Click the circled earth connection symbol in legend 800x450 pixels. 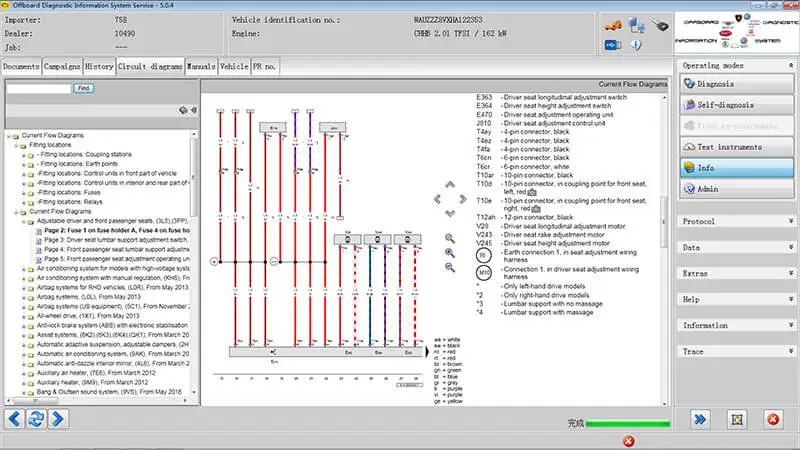[484, 255]
